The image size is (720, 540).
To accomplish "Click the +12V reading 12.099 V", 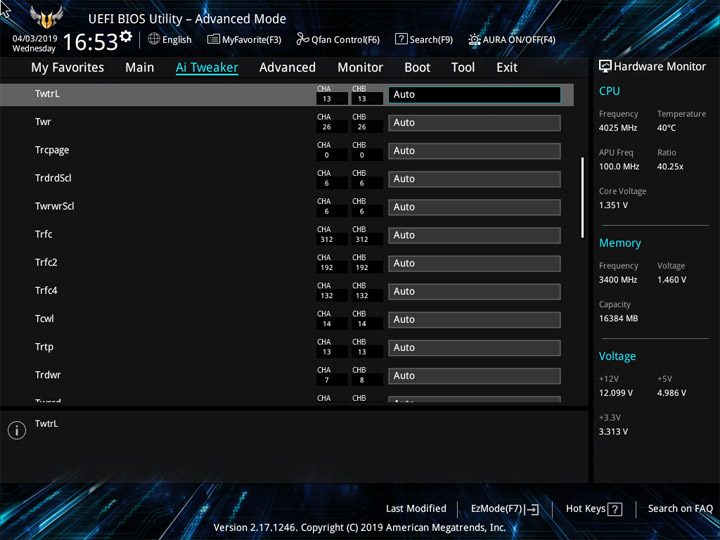I will click(615, 393).
